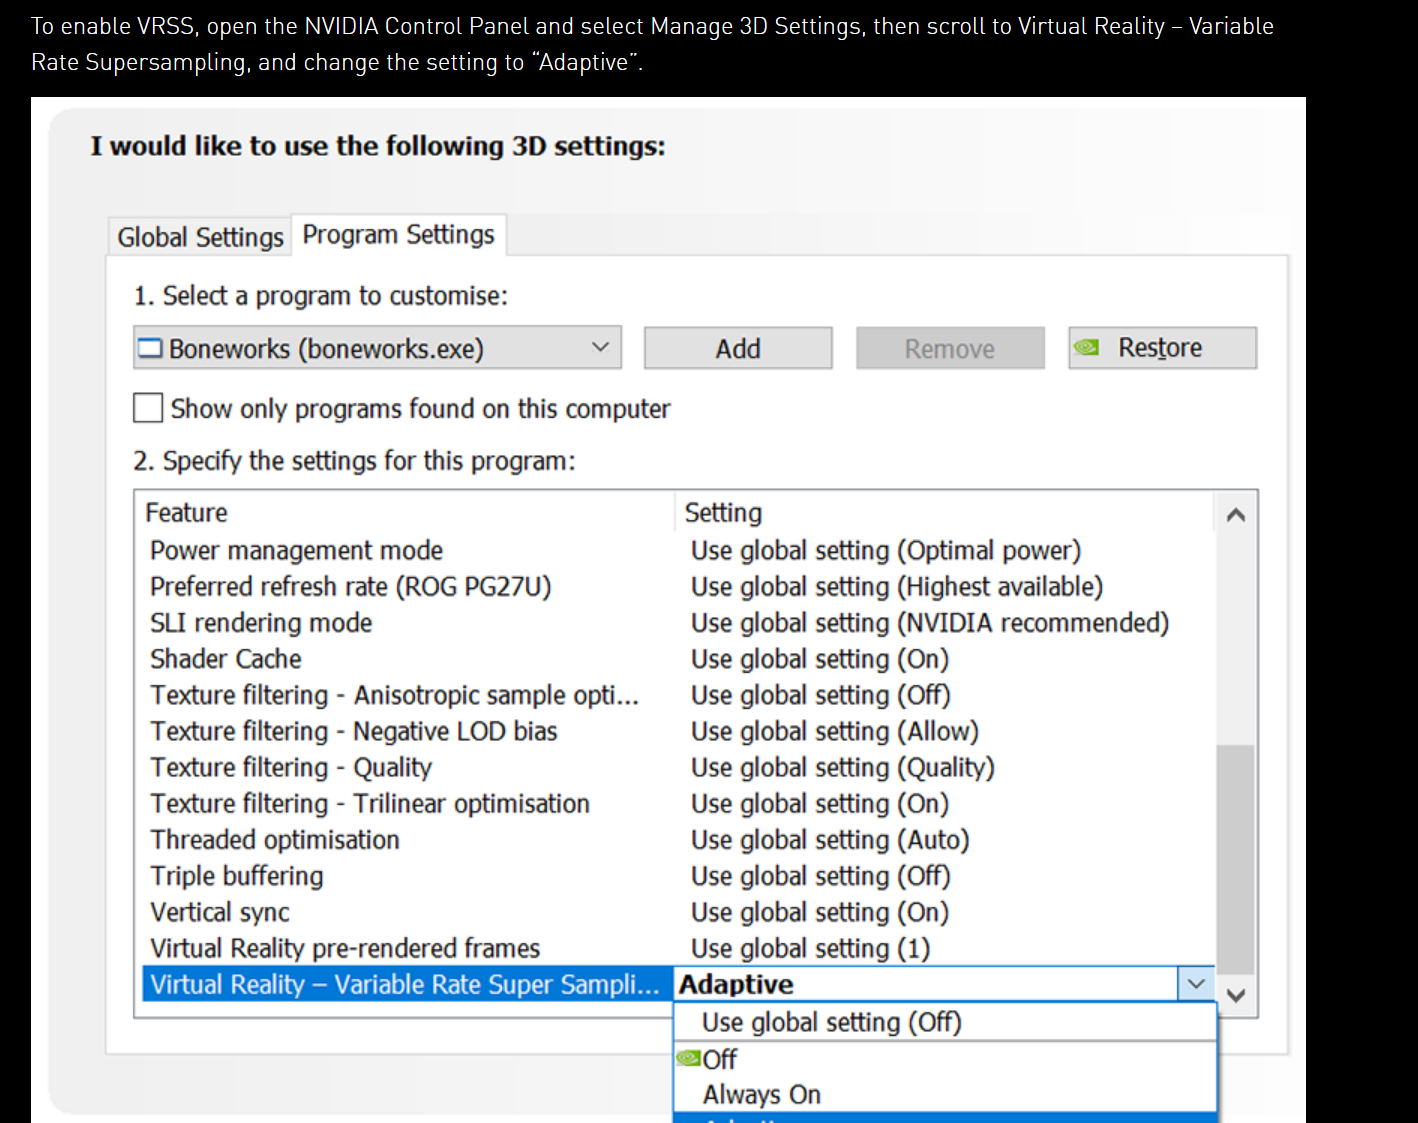Click the settings list scroll-down arrow
The image size is (1418, 1123).
point(1236,995)
